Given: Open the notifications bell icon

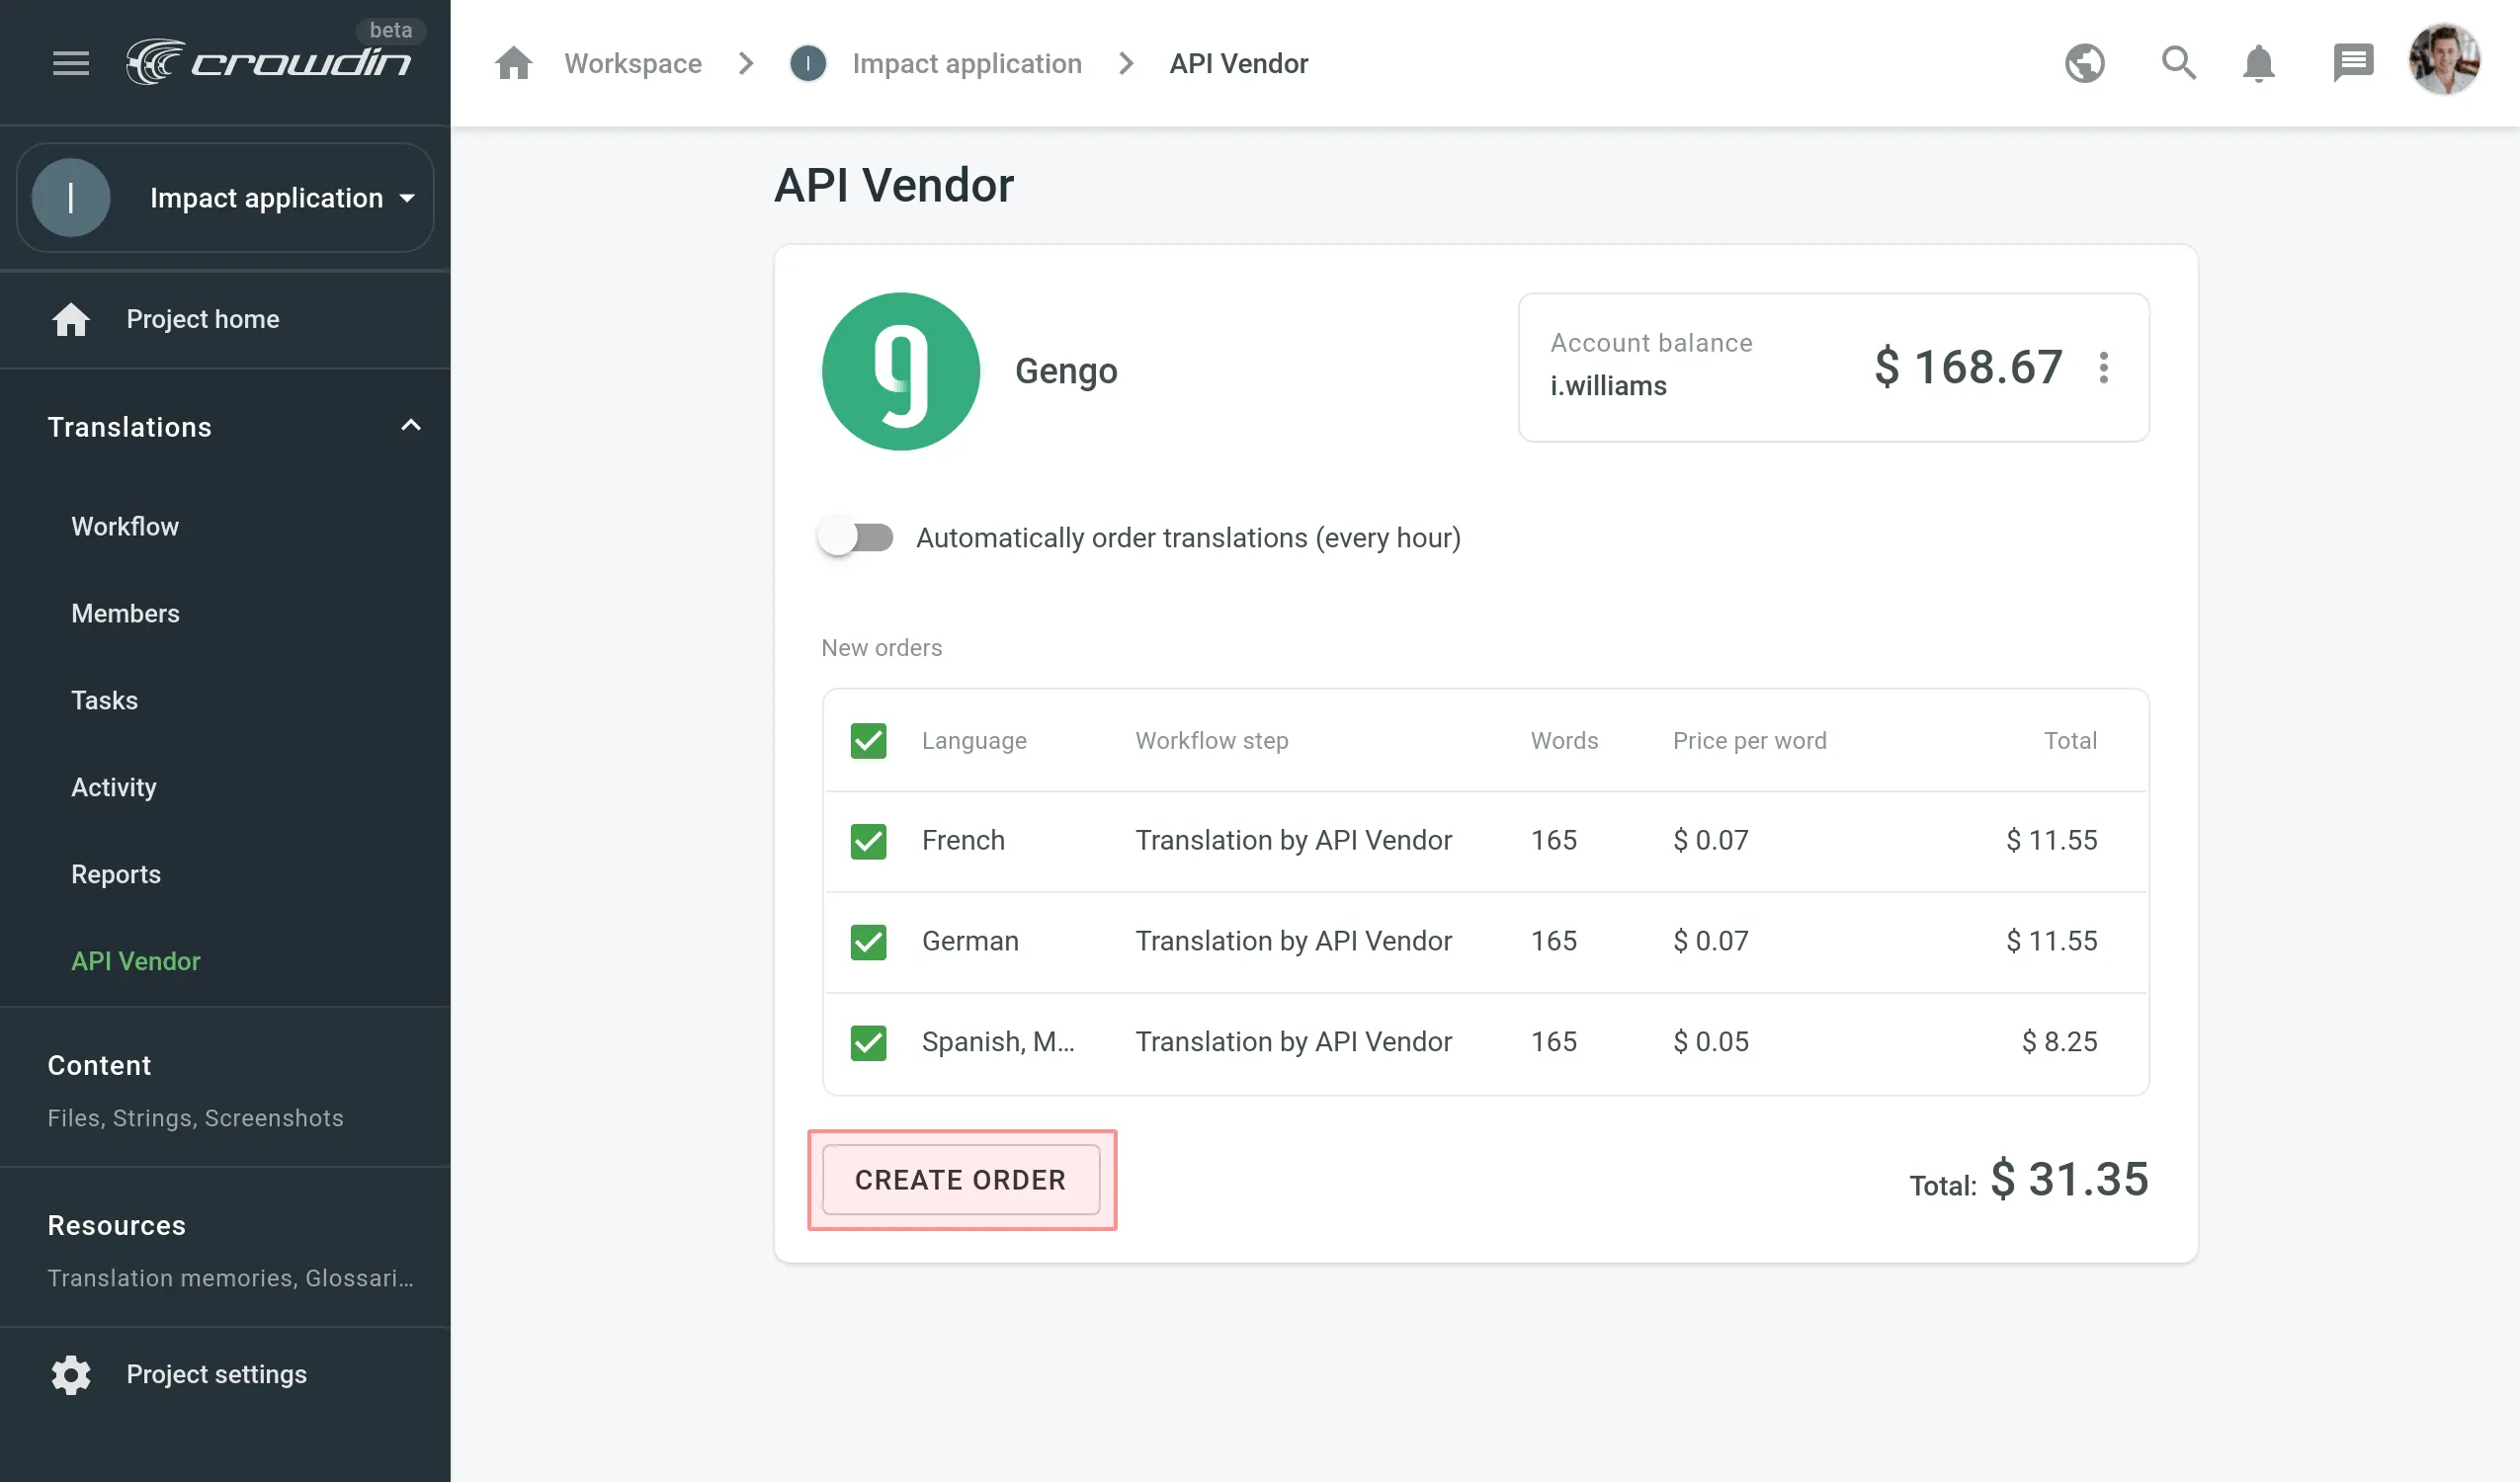Looking at the screenshot, I should pos(2258,63).
